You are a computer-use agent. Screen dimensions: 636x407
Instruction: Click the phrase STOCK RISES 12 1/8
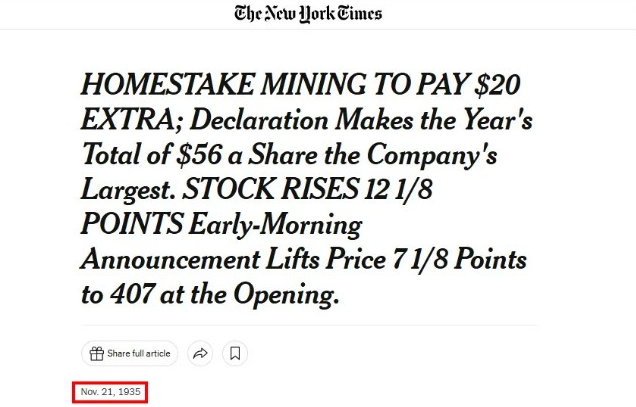(x=307, y=189)
